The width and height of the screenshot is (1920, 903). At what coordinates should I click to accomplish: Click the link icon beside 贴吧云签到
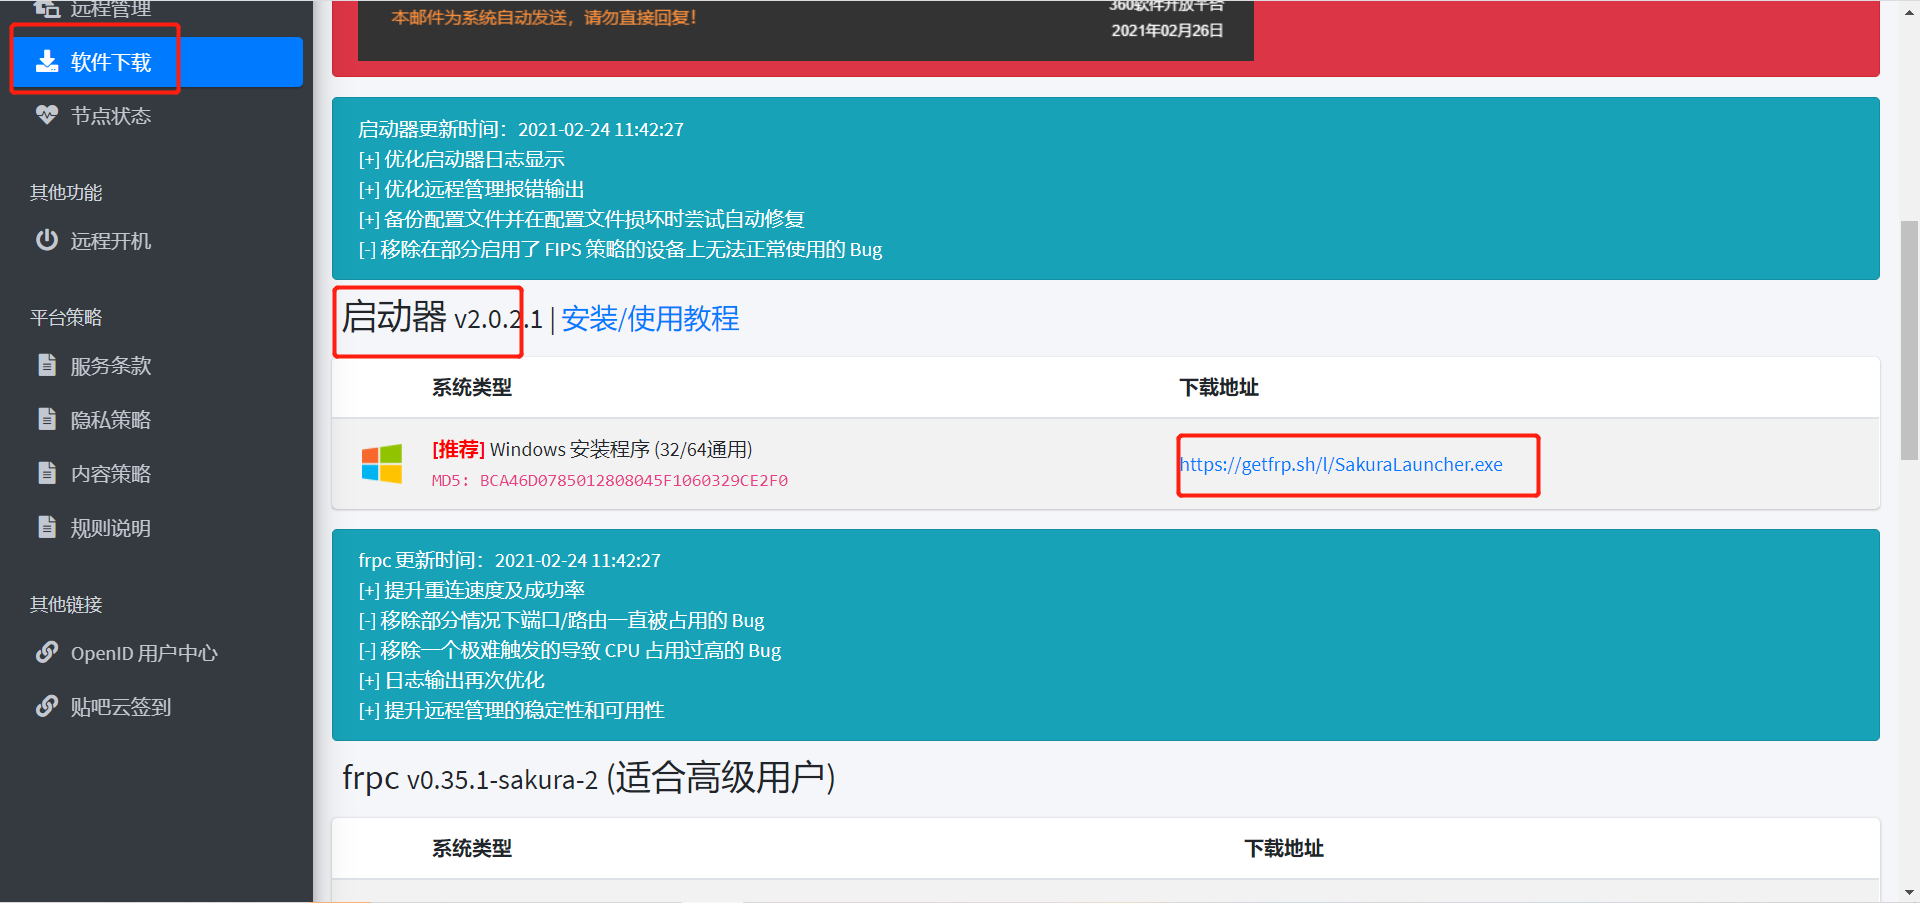pyautogui.click(x=47, y=706)
